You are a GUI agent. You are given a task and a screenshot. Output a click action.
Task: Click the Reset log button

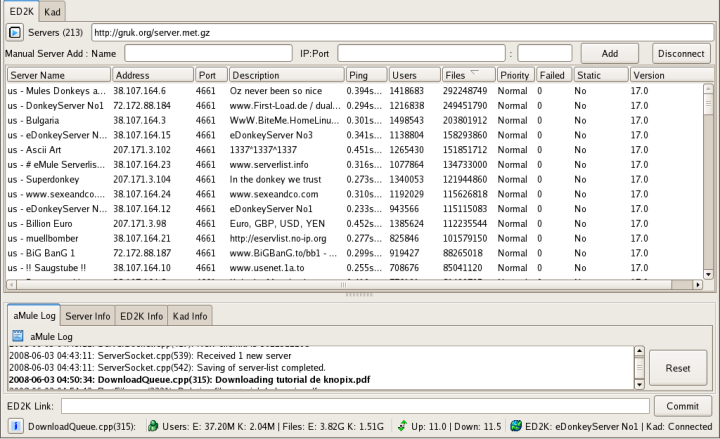tap(677, 368)
